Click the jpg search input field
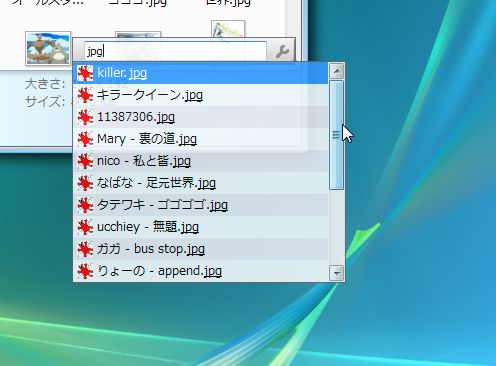 (x=176, y=51)
